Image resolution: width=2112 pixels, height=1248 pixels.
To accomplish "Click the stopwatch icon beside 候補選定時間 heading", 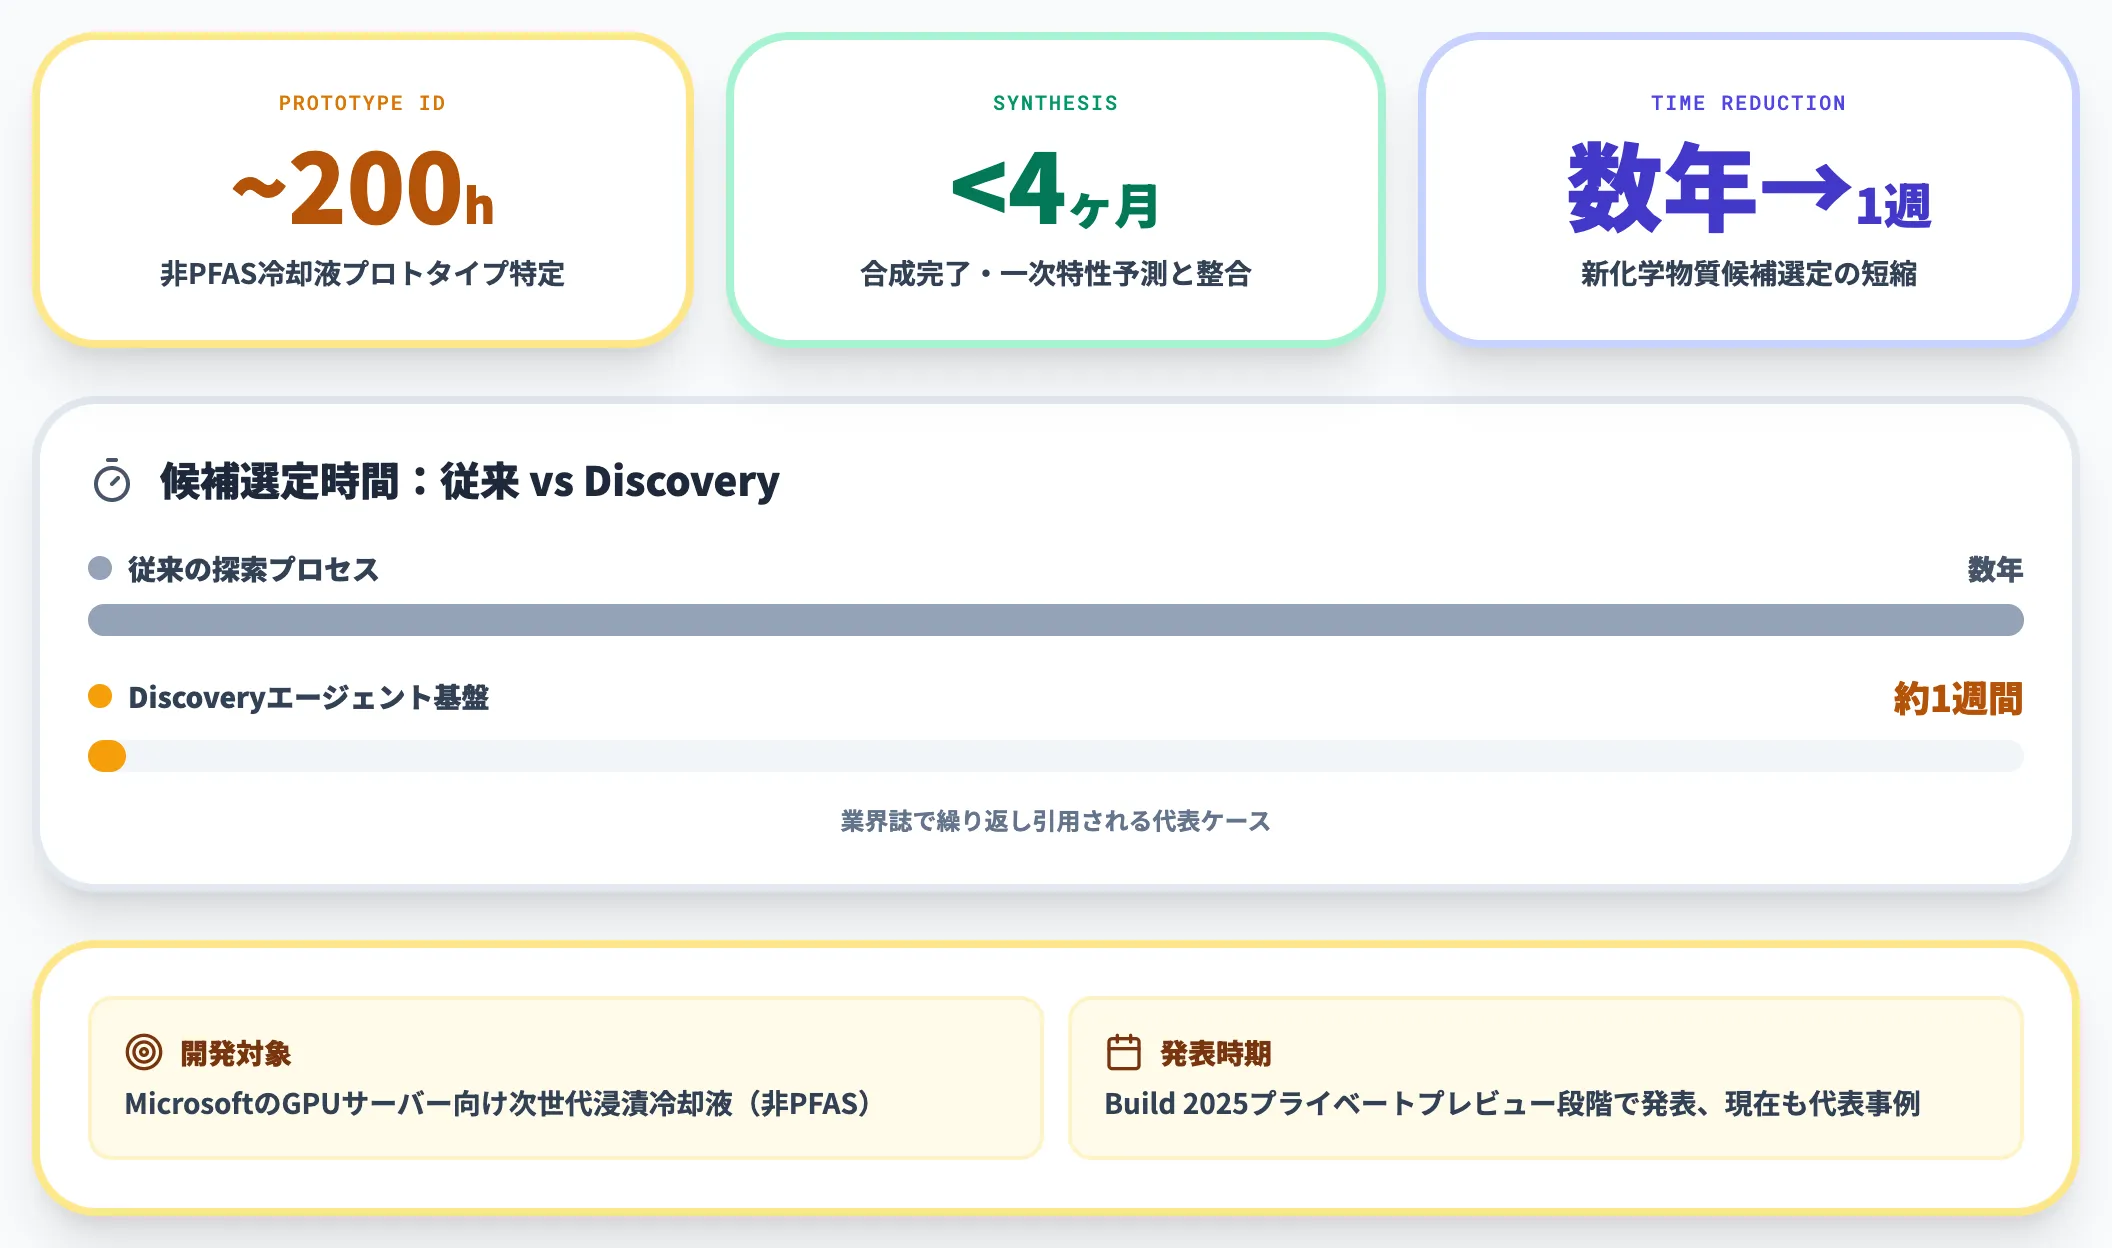I will point(112,481).
